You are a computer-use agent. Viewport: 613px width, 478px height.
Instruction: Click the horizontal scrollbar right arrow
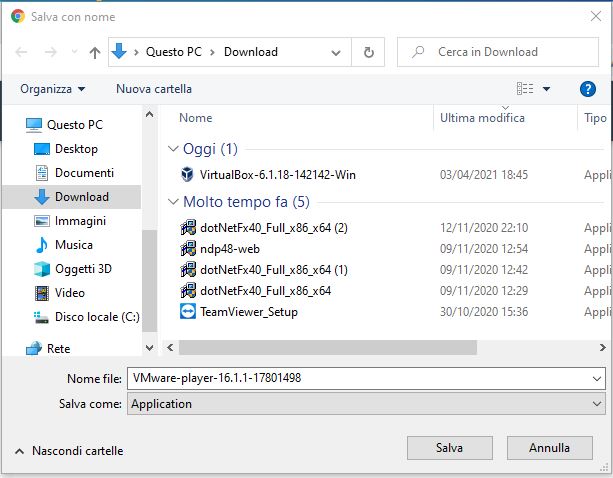point(602,347)
